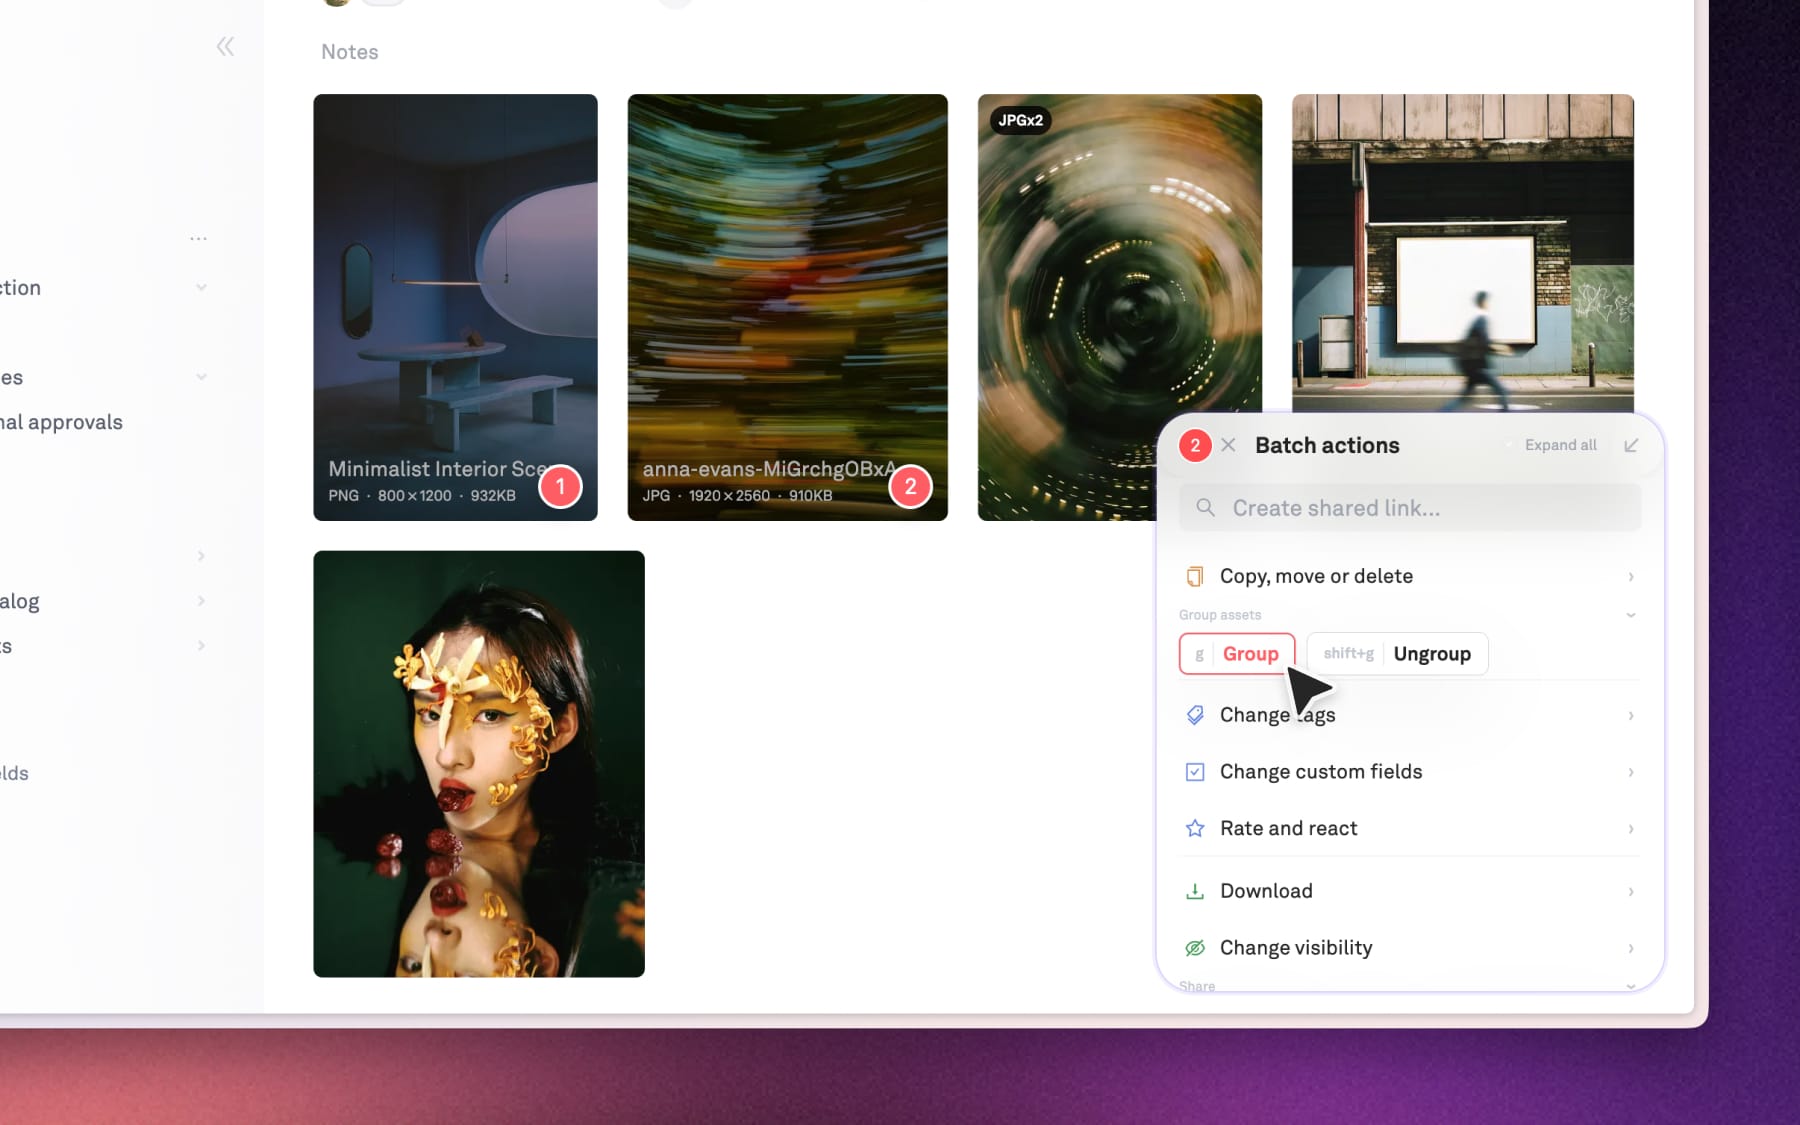Expand the Download submenu arrow
Screen dimensions: 1800x1125
click(1631, 891)
